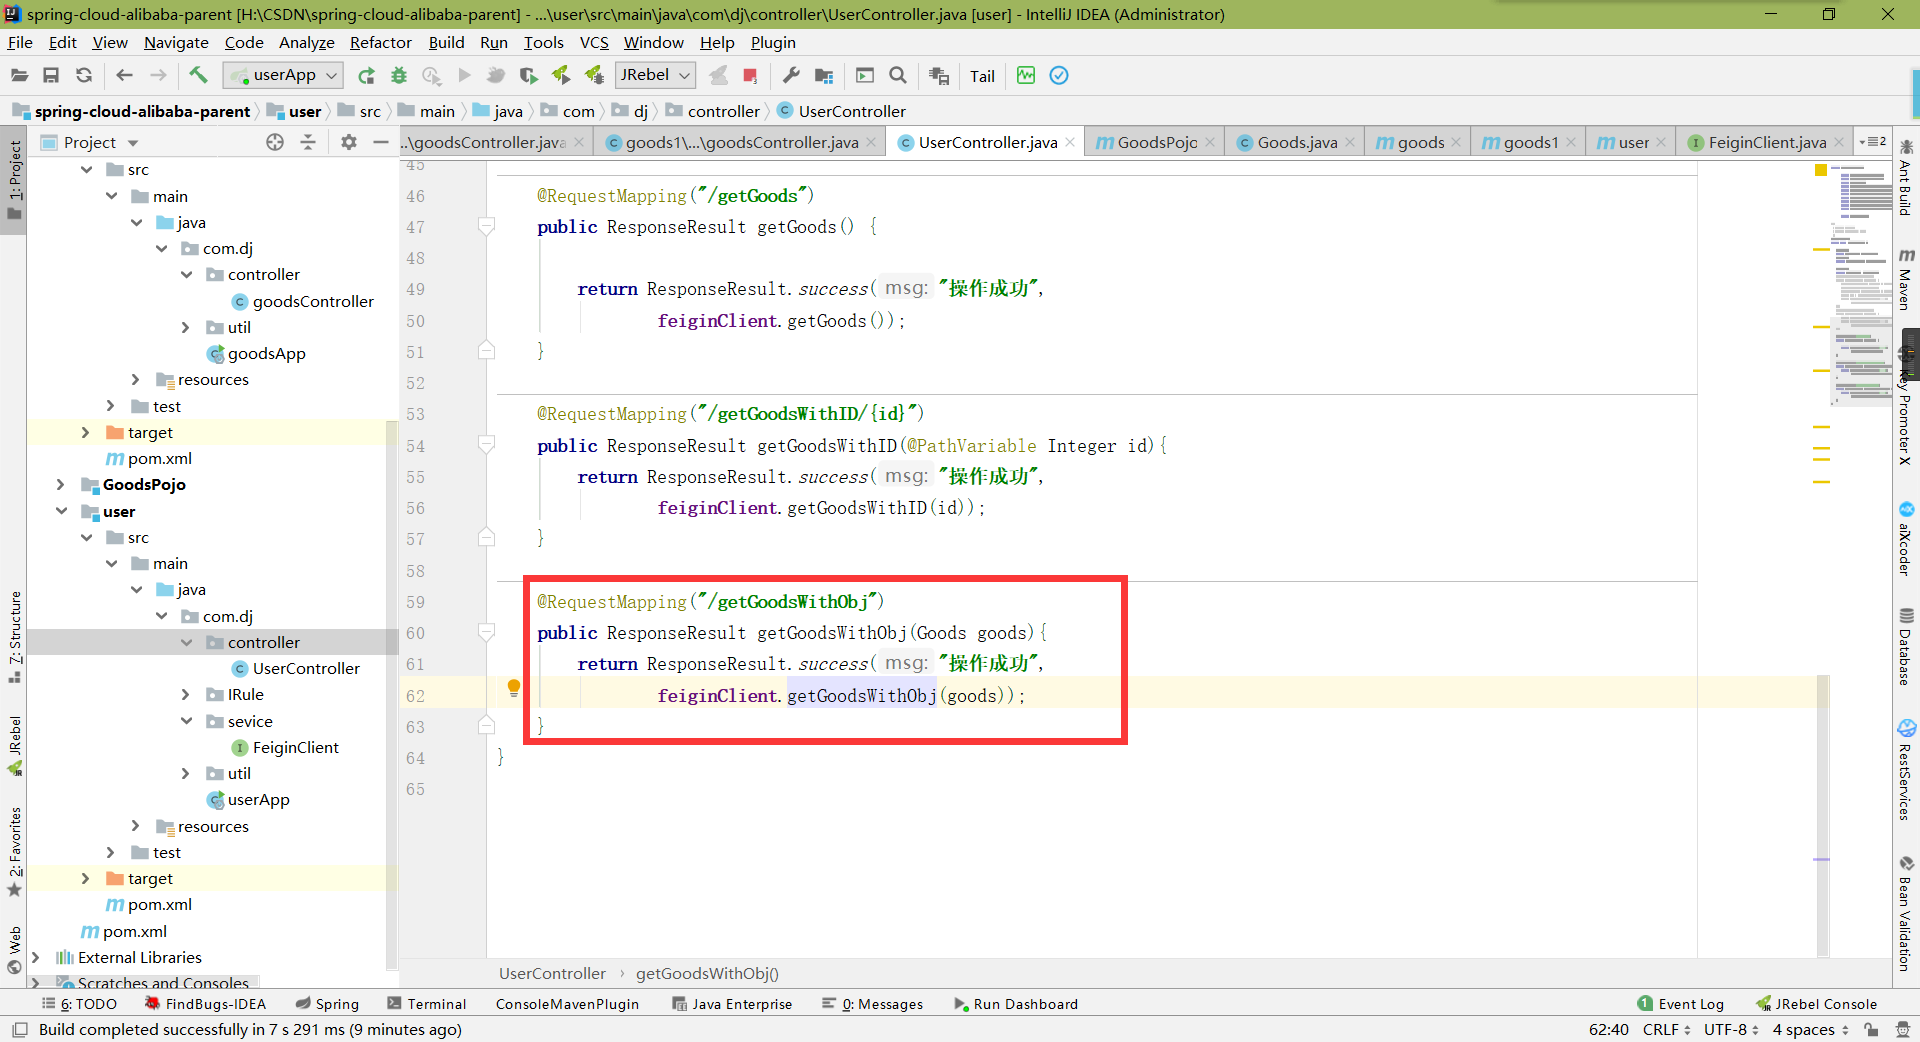This screenshot has height=1042, width=1920.
Task: Click the Open folder toolbar icon
Action: (x=19, y=75)
